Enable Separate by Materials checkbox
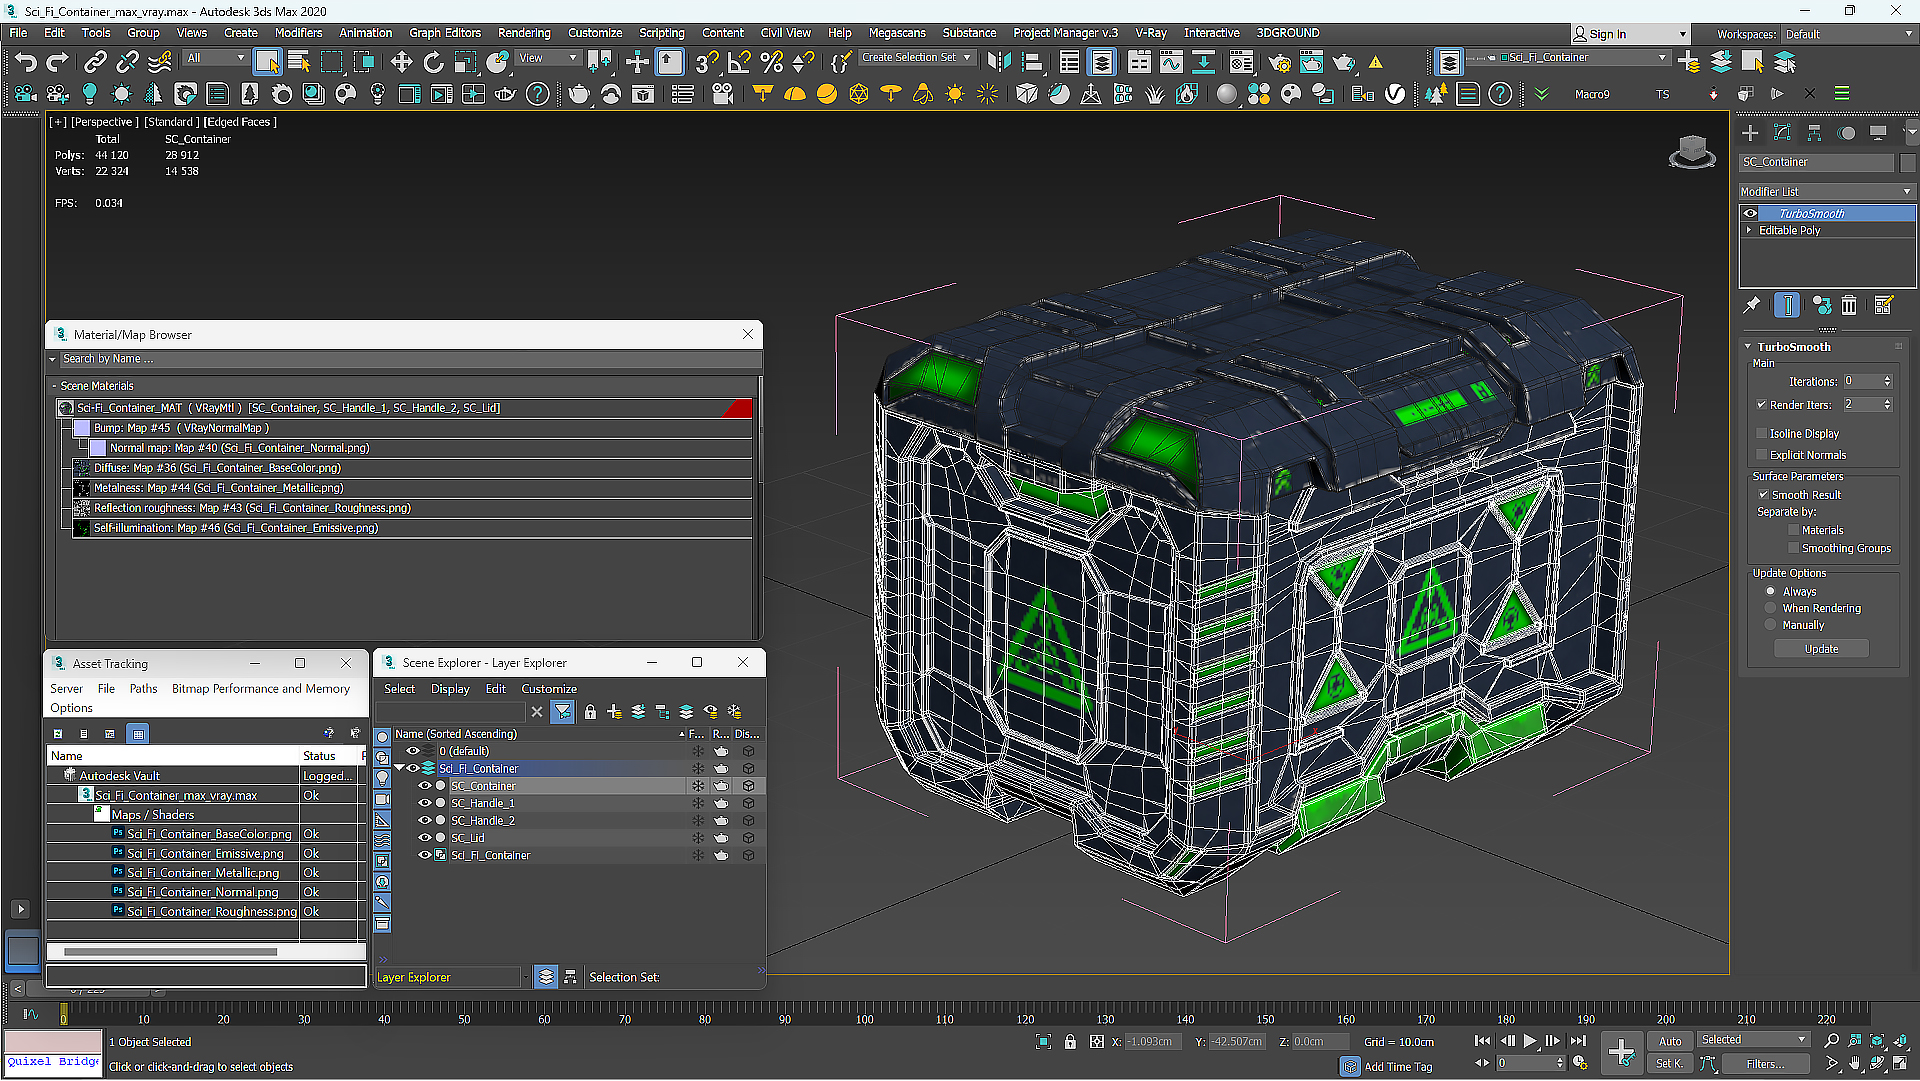This screenshot has height=1081, width=1920. pos(1793,531)
